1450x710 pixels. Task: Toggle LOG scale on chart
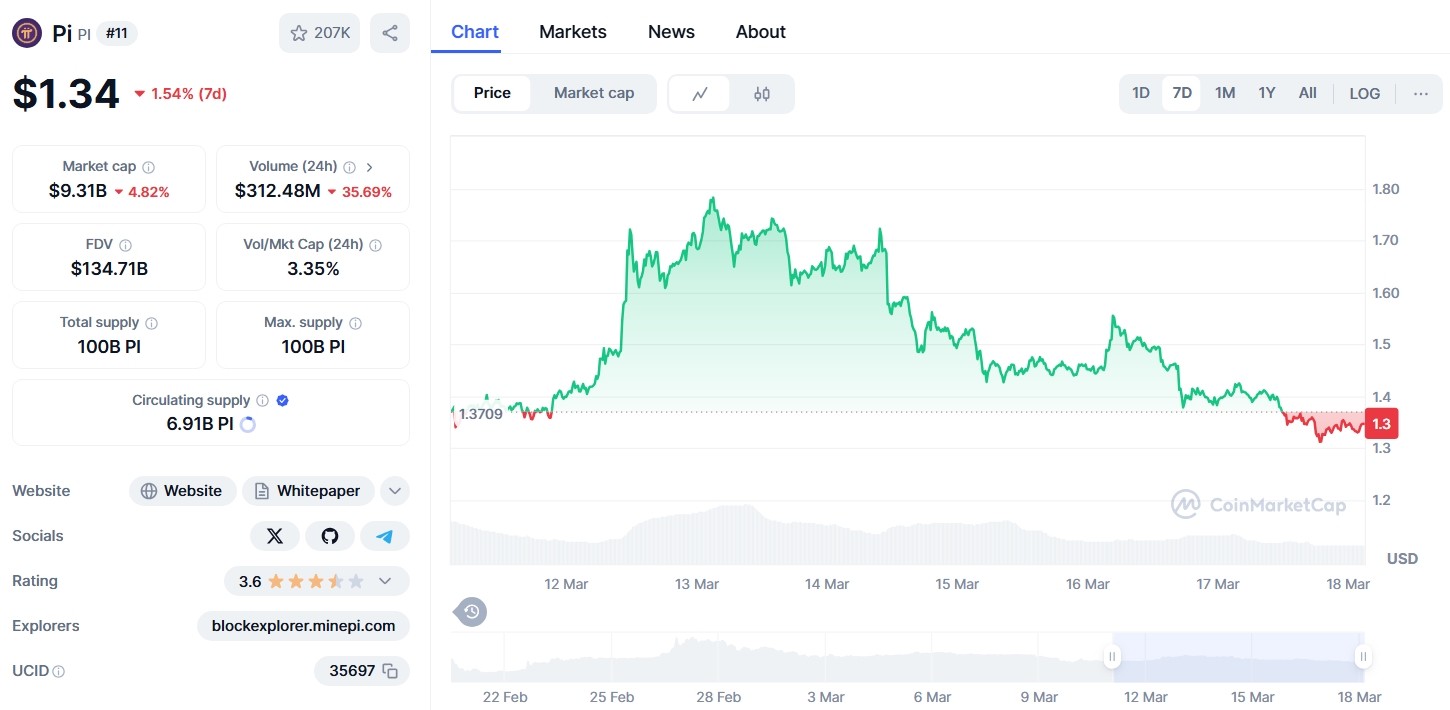1365,94
